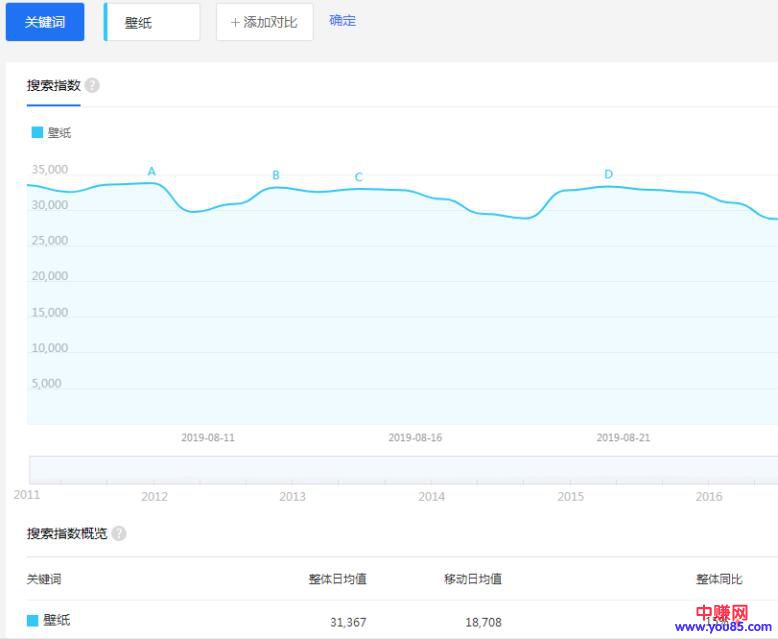Click the 整体同比 column header
This screenshot has height=639, width=778.
point(719,579)
